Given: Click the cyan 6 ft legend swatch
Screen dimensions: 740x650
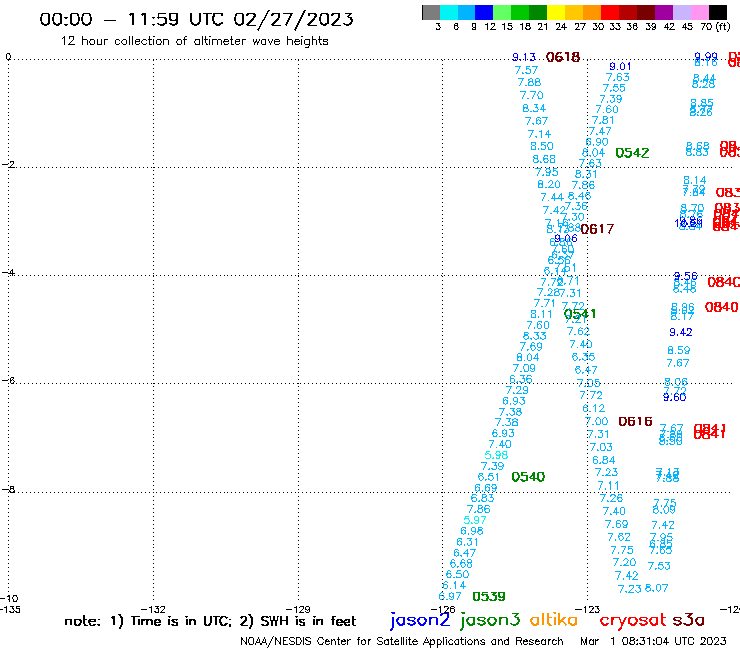Looking at the screenshot, I should coord(448,12).
